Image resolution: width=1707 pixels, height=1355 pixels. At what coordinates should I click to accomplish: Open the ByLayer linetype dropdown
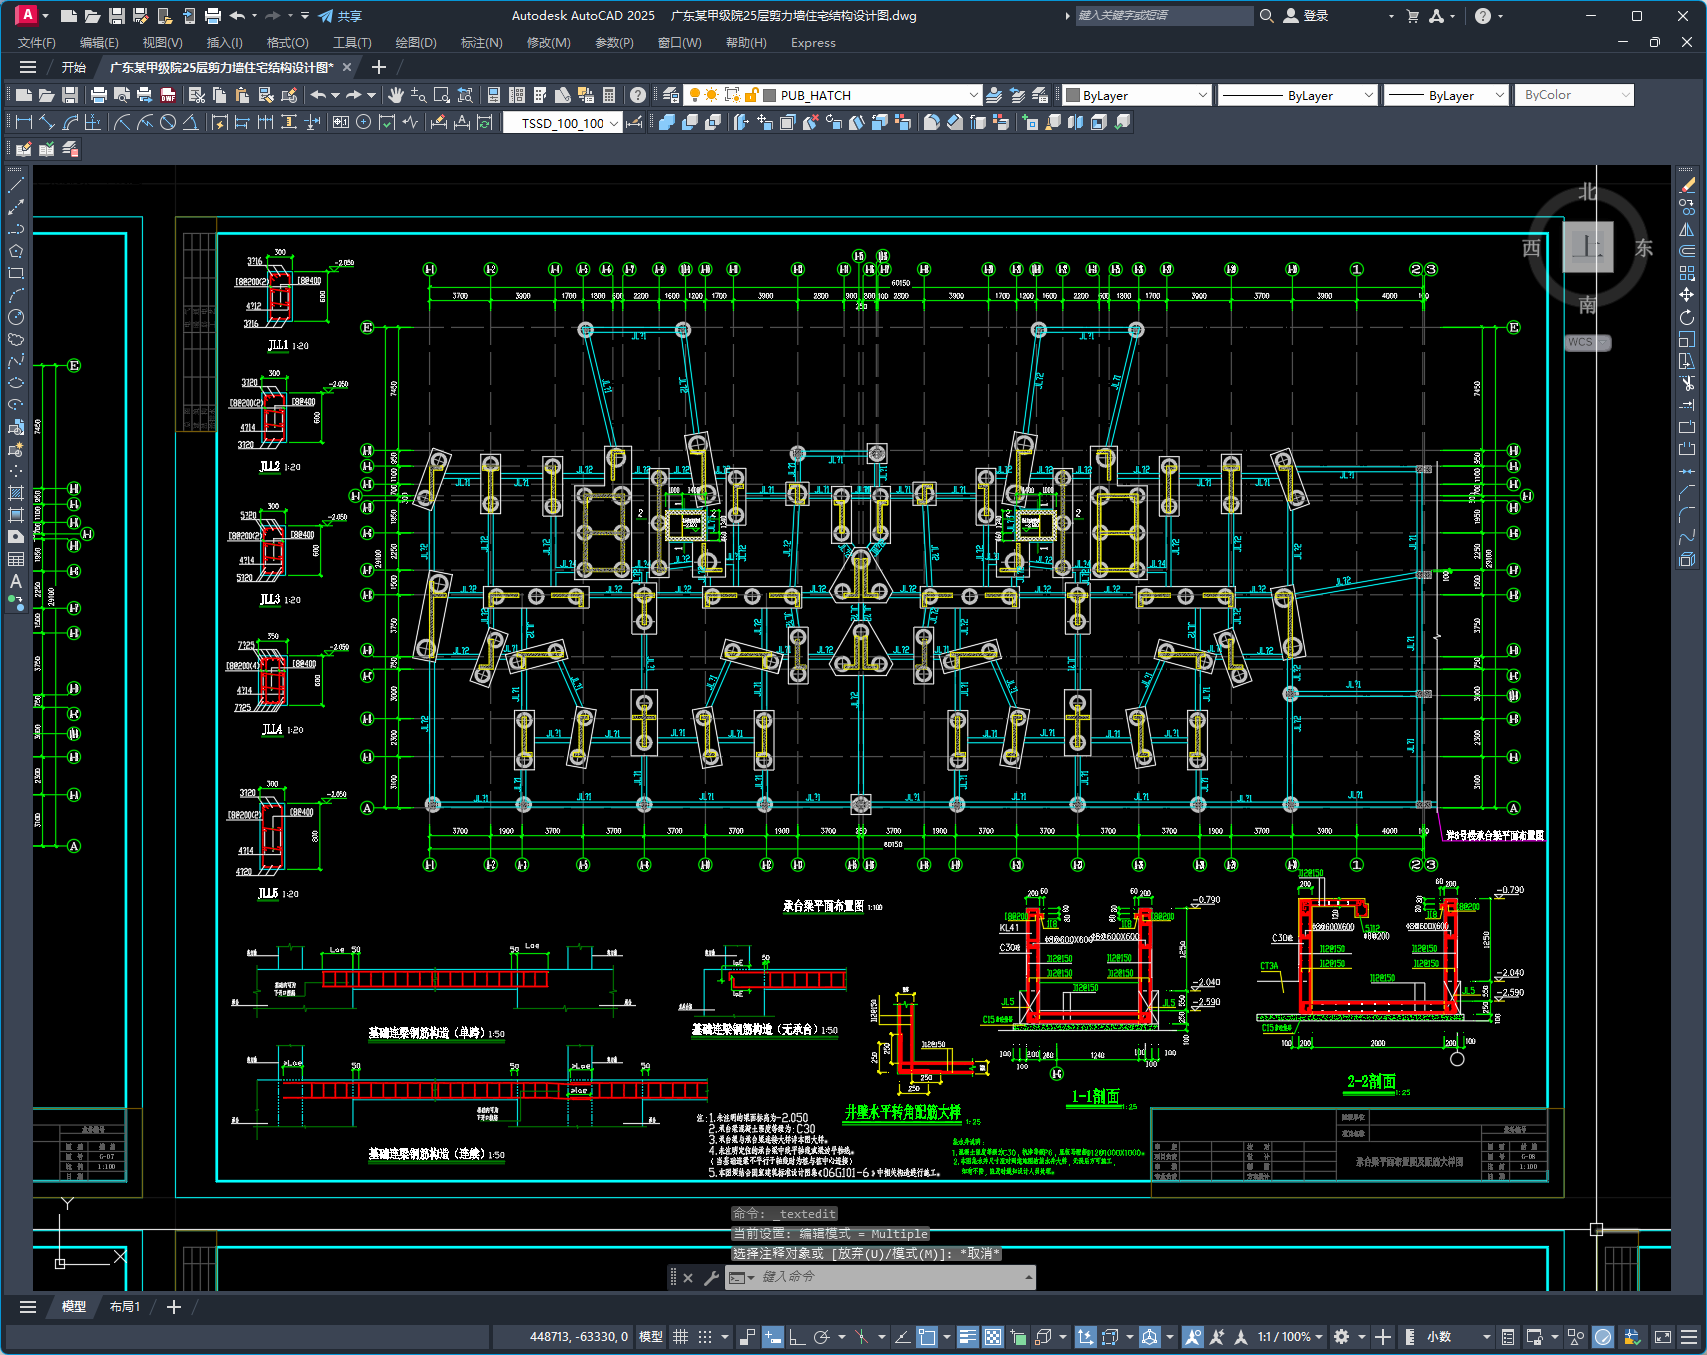[x=1369, y=95]
